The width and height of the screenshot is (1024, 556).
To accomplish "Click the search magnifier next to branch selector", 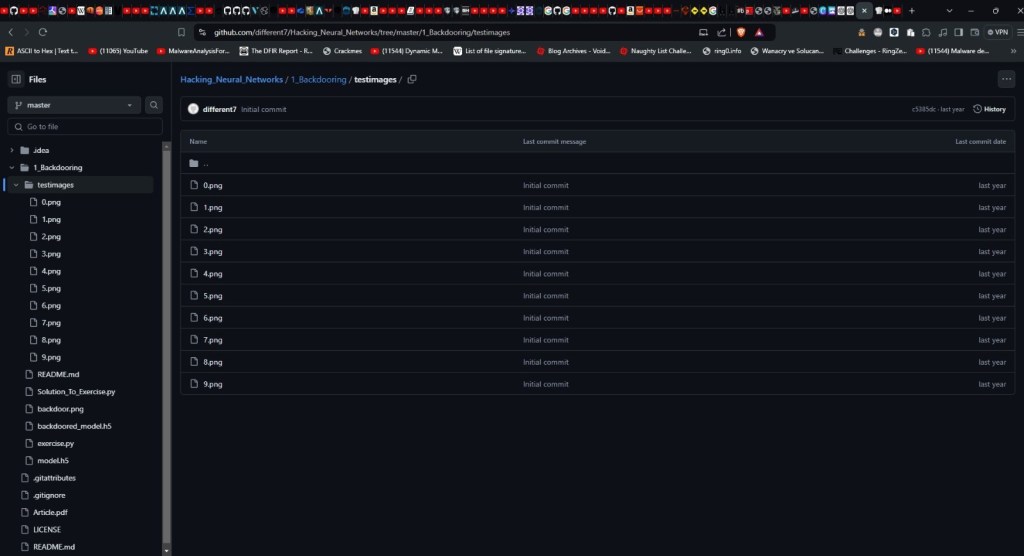I will (x=154, y=105).
